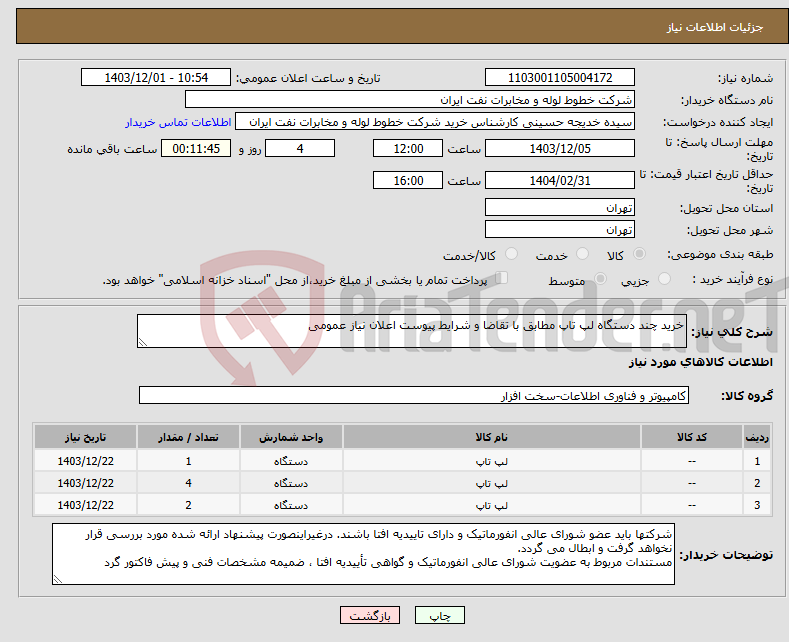
Task: Click the remaining time field 00:11:45
Action: (196, 148)
